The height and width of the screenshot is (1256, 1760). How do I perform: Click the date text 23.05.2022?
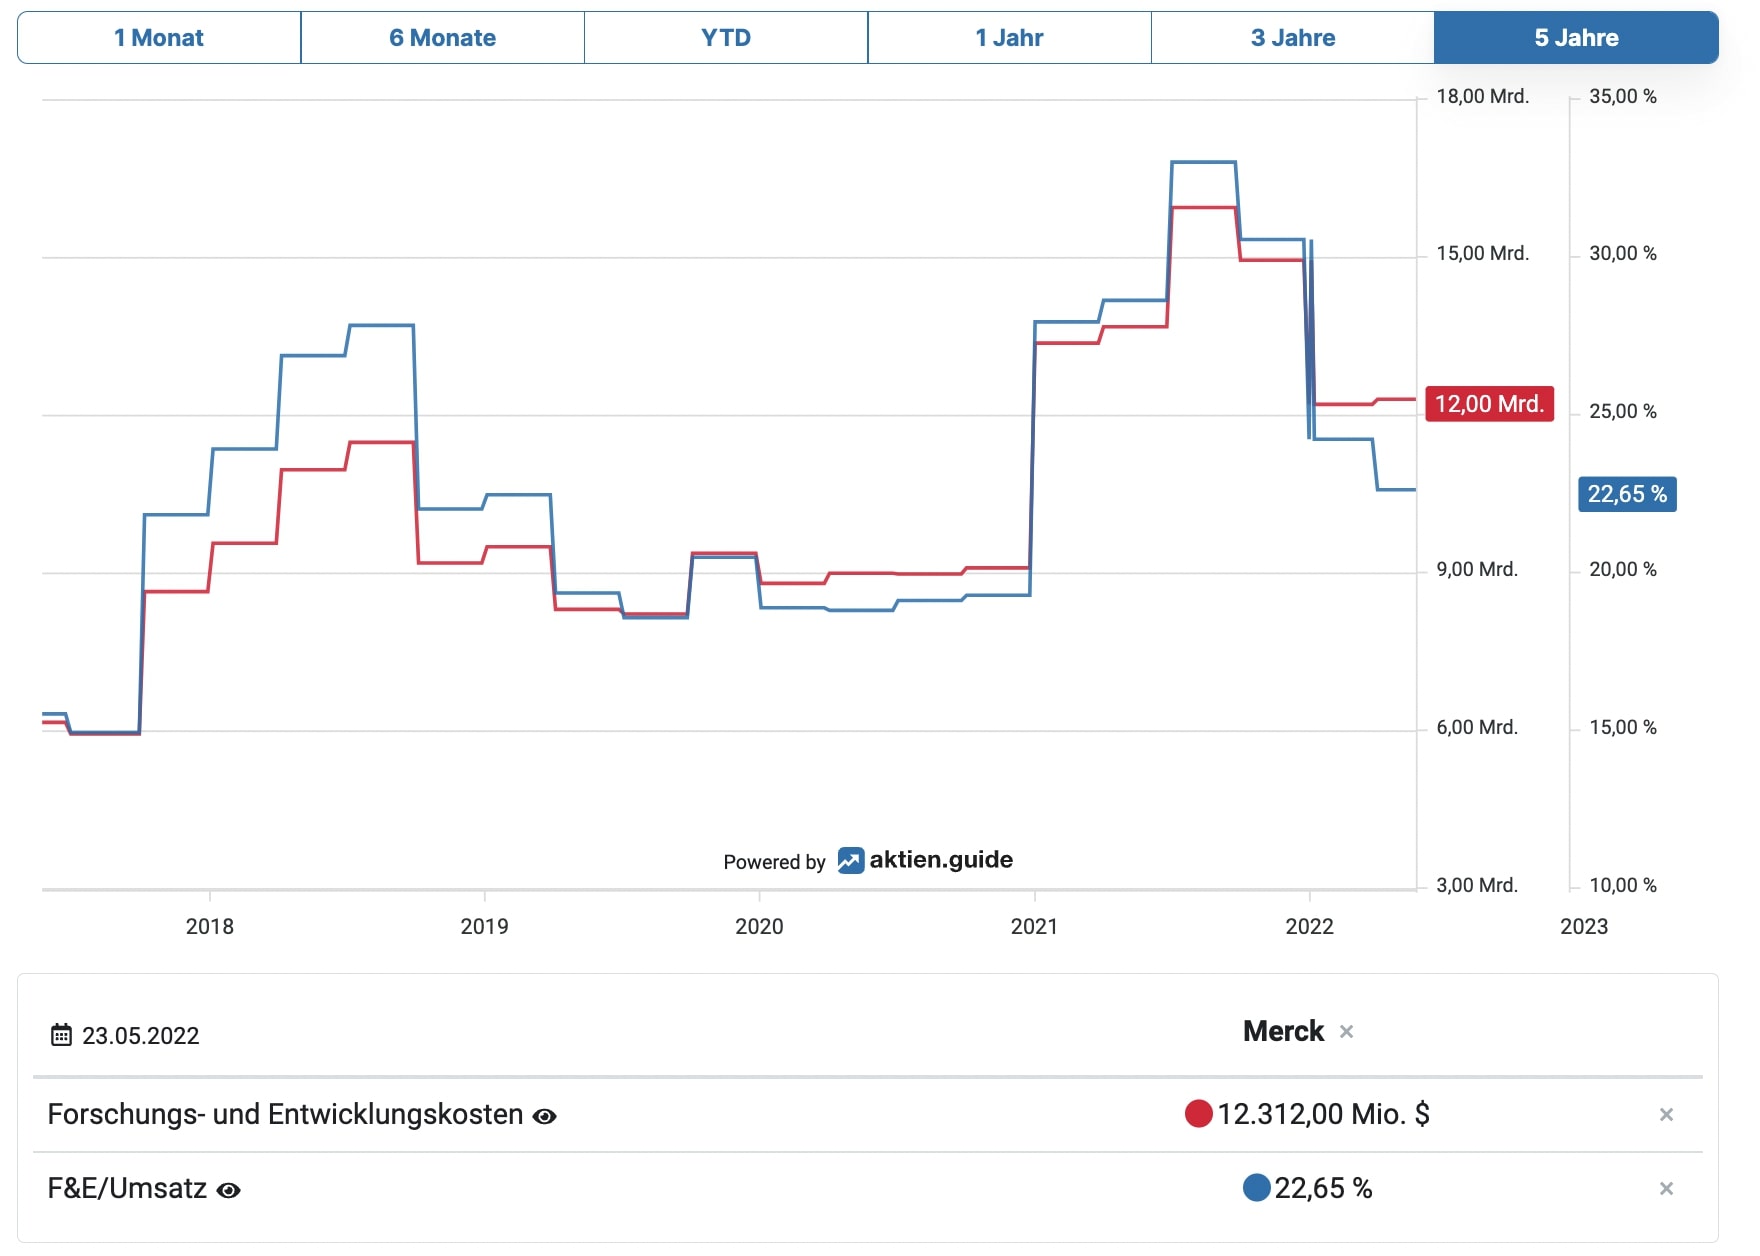tap(141, 1036)
